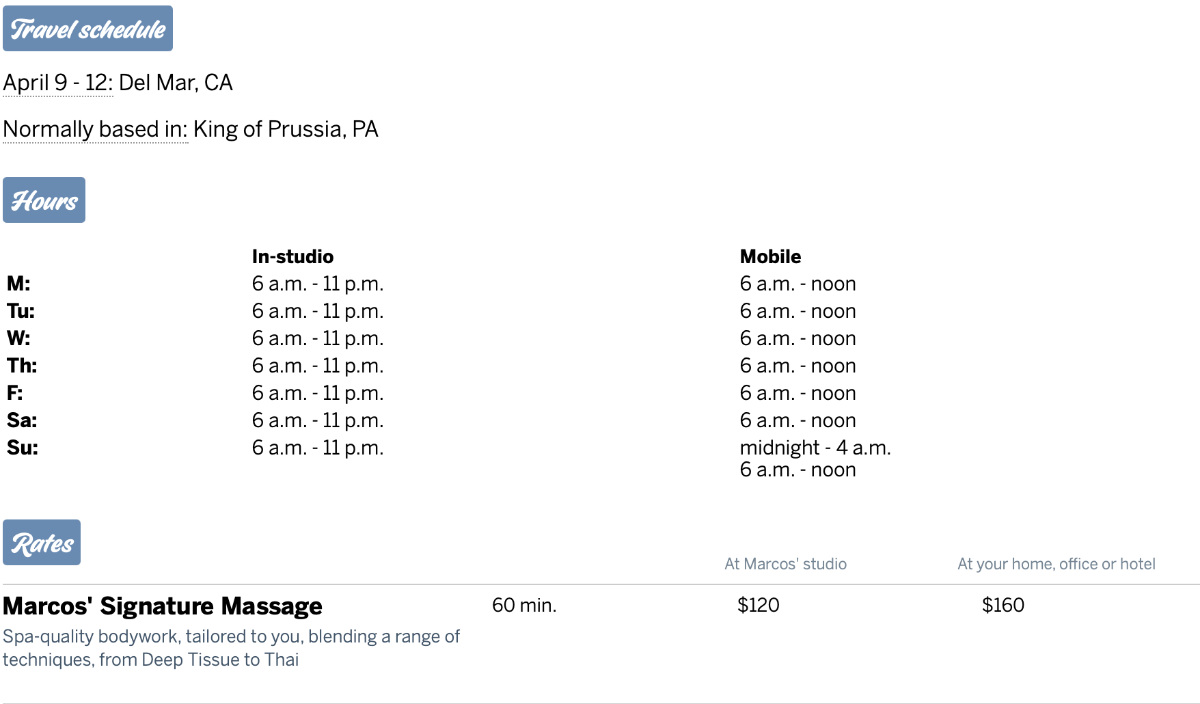Click Sunday's 'midnight - 4 a.m.' mobile hours

click(815, 448)
